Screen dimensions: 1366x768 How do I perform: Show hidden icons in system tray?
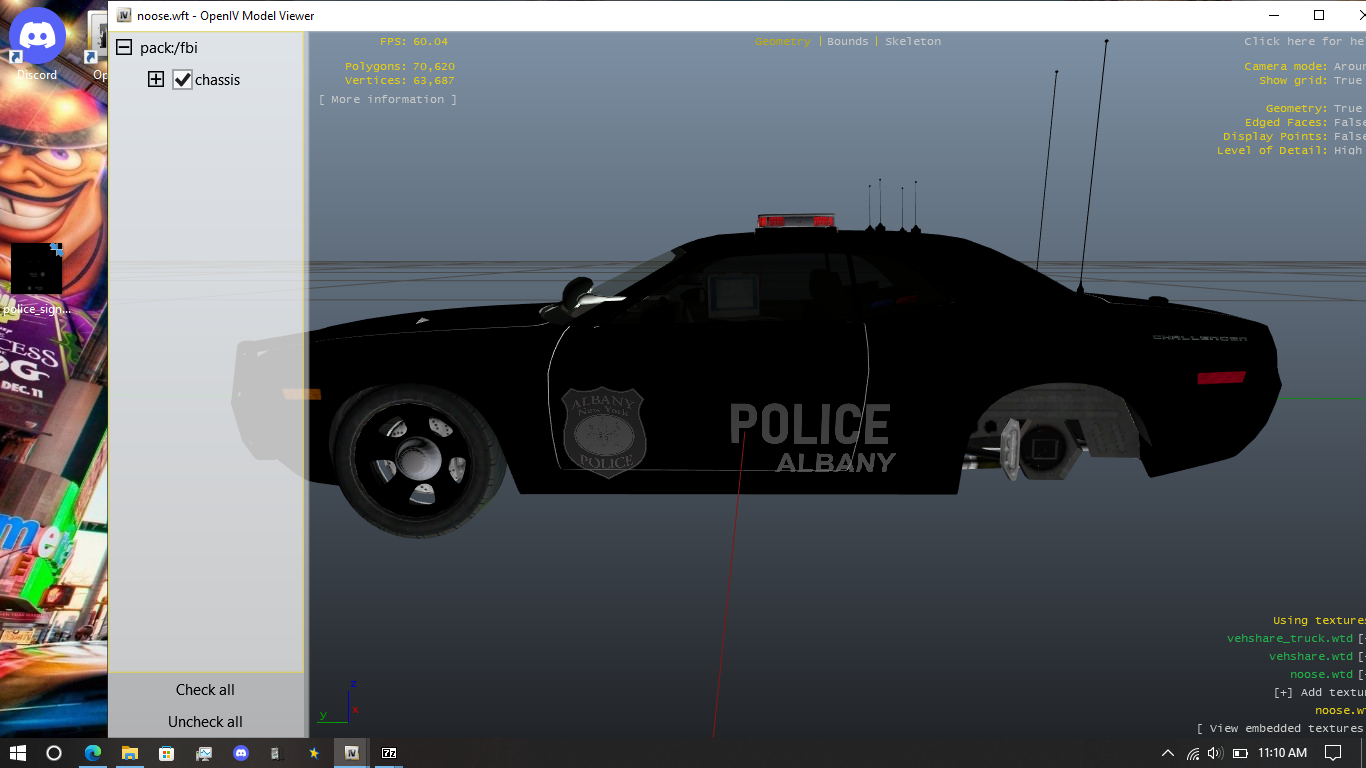pos(1167,753)
